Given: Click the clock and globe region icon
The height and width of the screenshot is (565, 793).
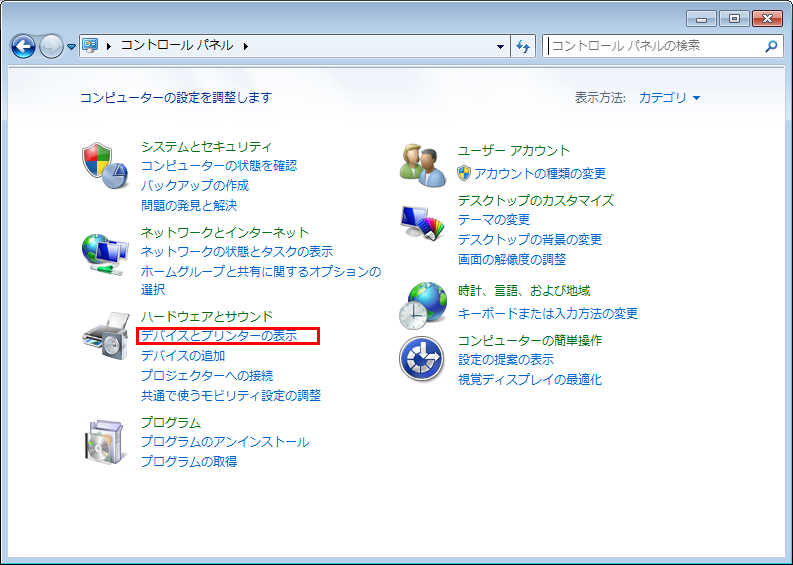Looking at the screenshot, I should click(x=423, y=305).
